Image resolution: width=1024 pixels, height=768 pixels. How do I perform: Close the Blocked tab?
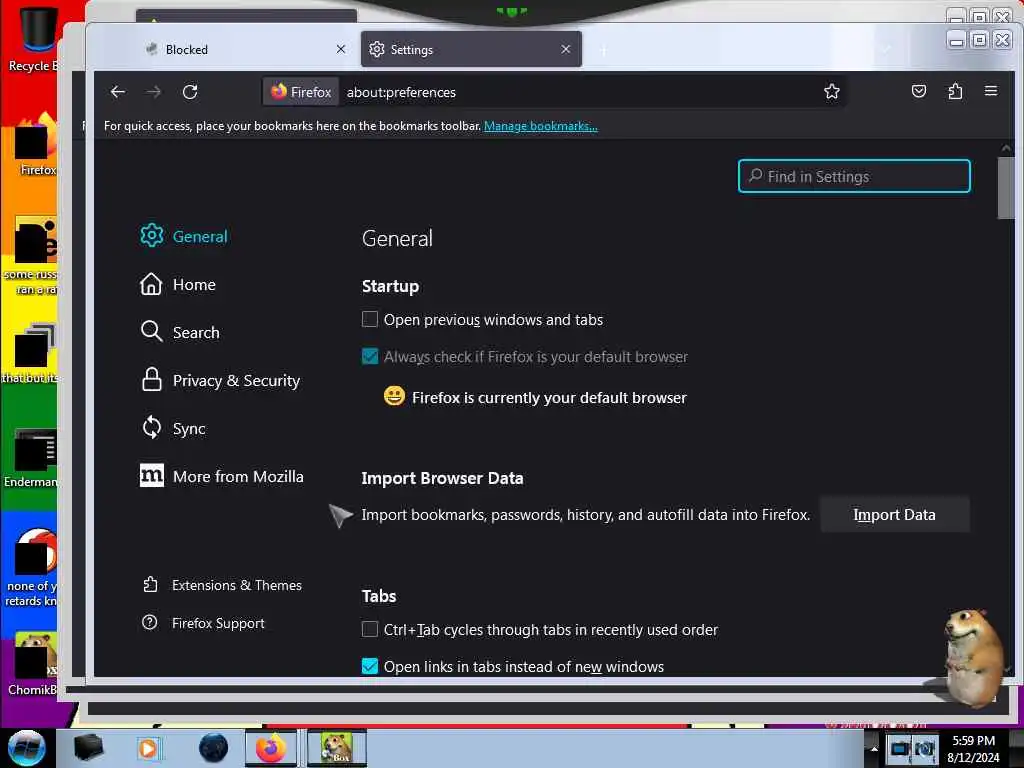coord(341,49)
